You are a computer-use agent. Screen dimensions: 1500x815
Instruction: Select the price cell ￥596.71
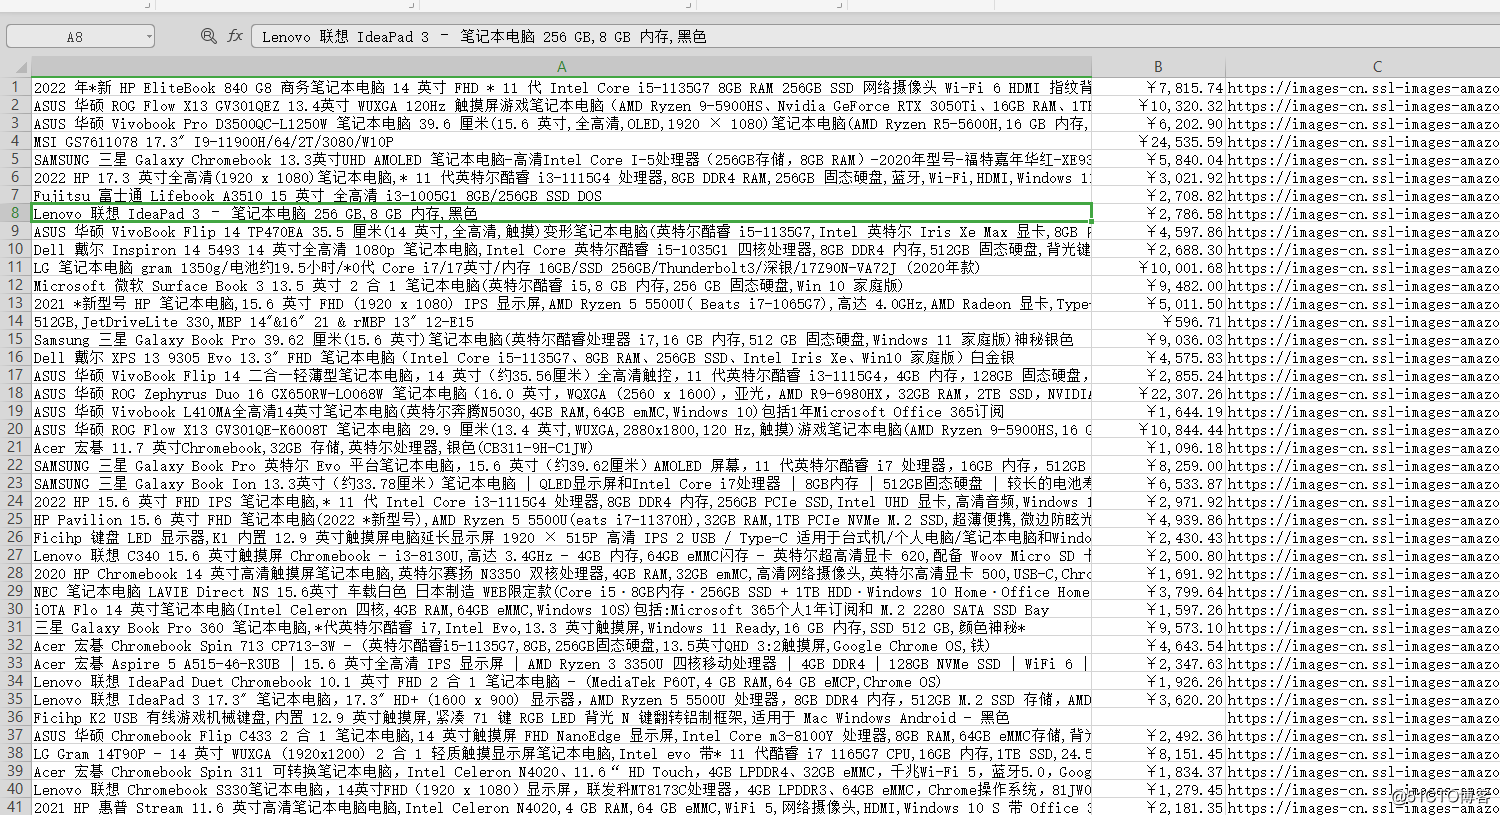pos(1158,321)
